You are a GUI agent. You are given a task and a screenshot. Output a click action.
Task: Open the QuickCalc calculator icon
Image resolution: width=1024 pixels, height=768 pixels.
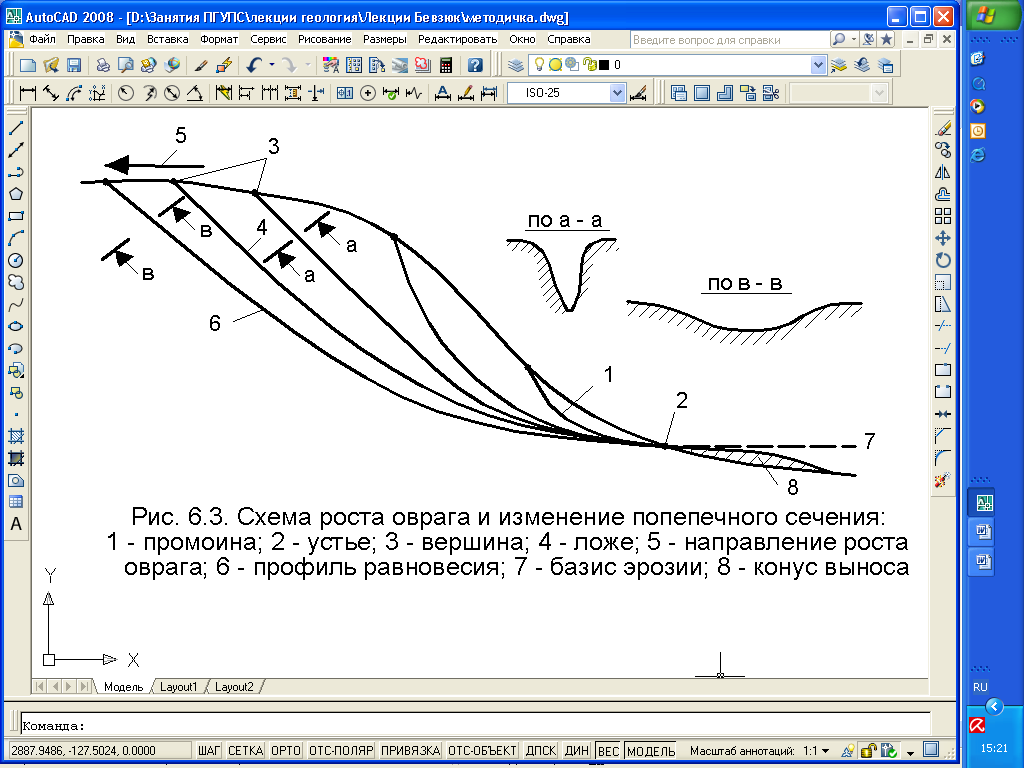[446, 65]
